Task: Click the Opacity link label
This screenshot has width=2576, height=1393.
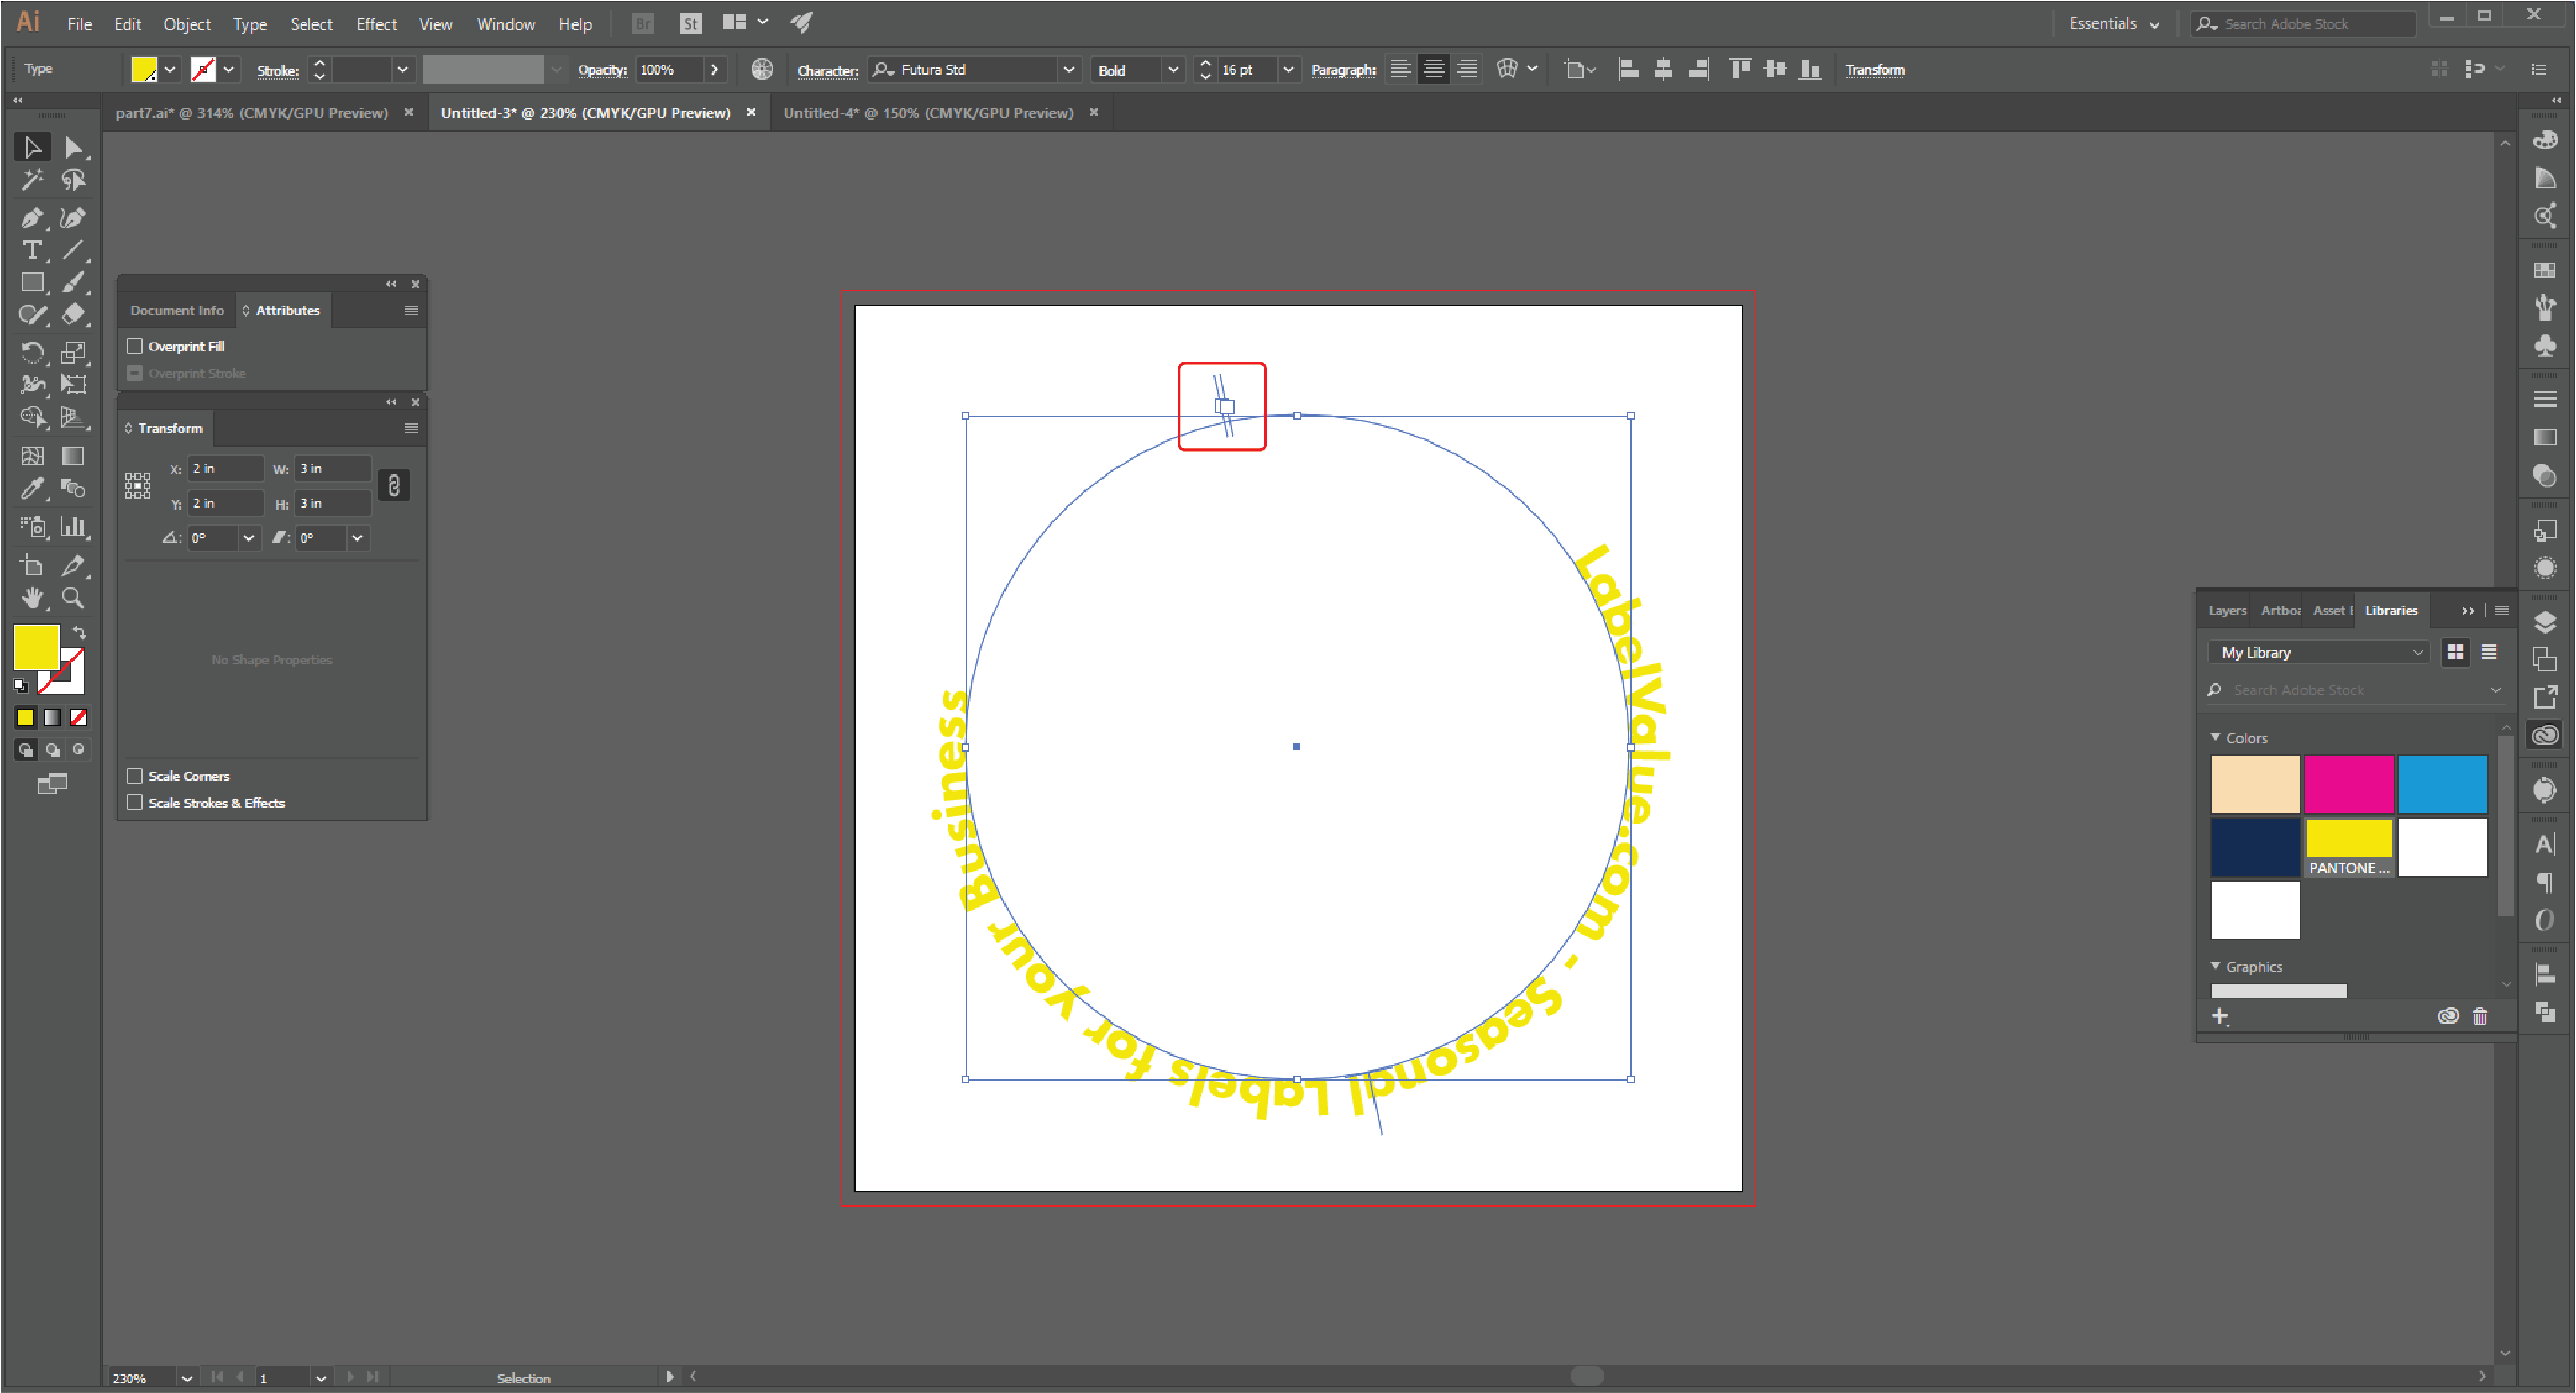Action: click(x=602, y=70)
